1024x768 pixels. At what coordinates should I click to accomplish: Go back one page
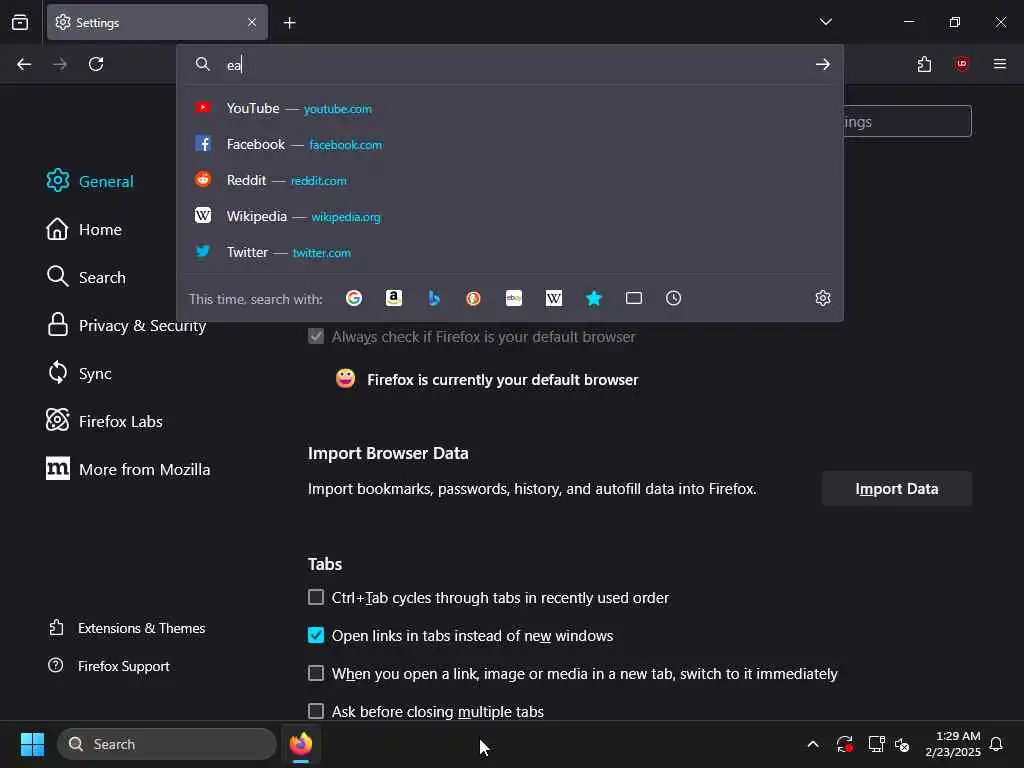coord(24,64)
